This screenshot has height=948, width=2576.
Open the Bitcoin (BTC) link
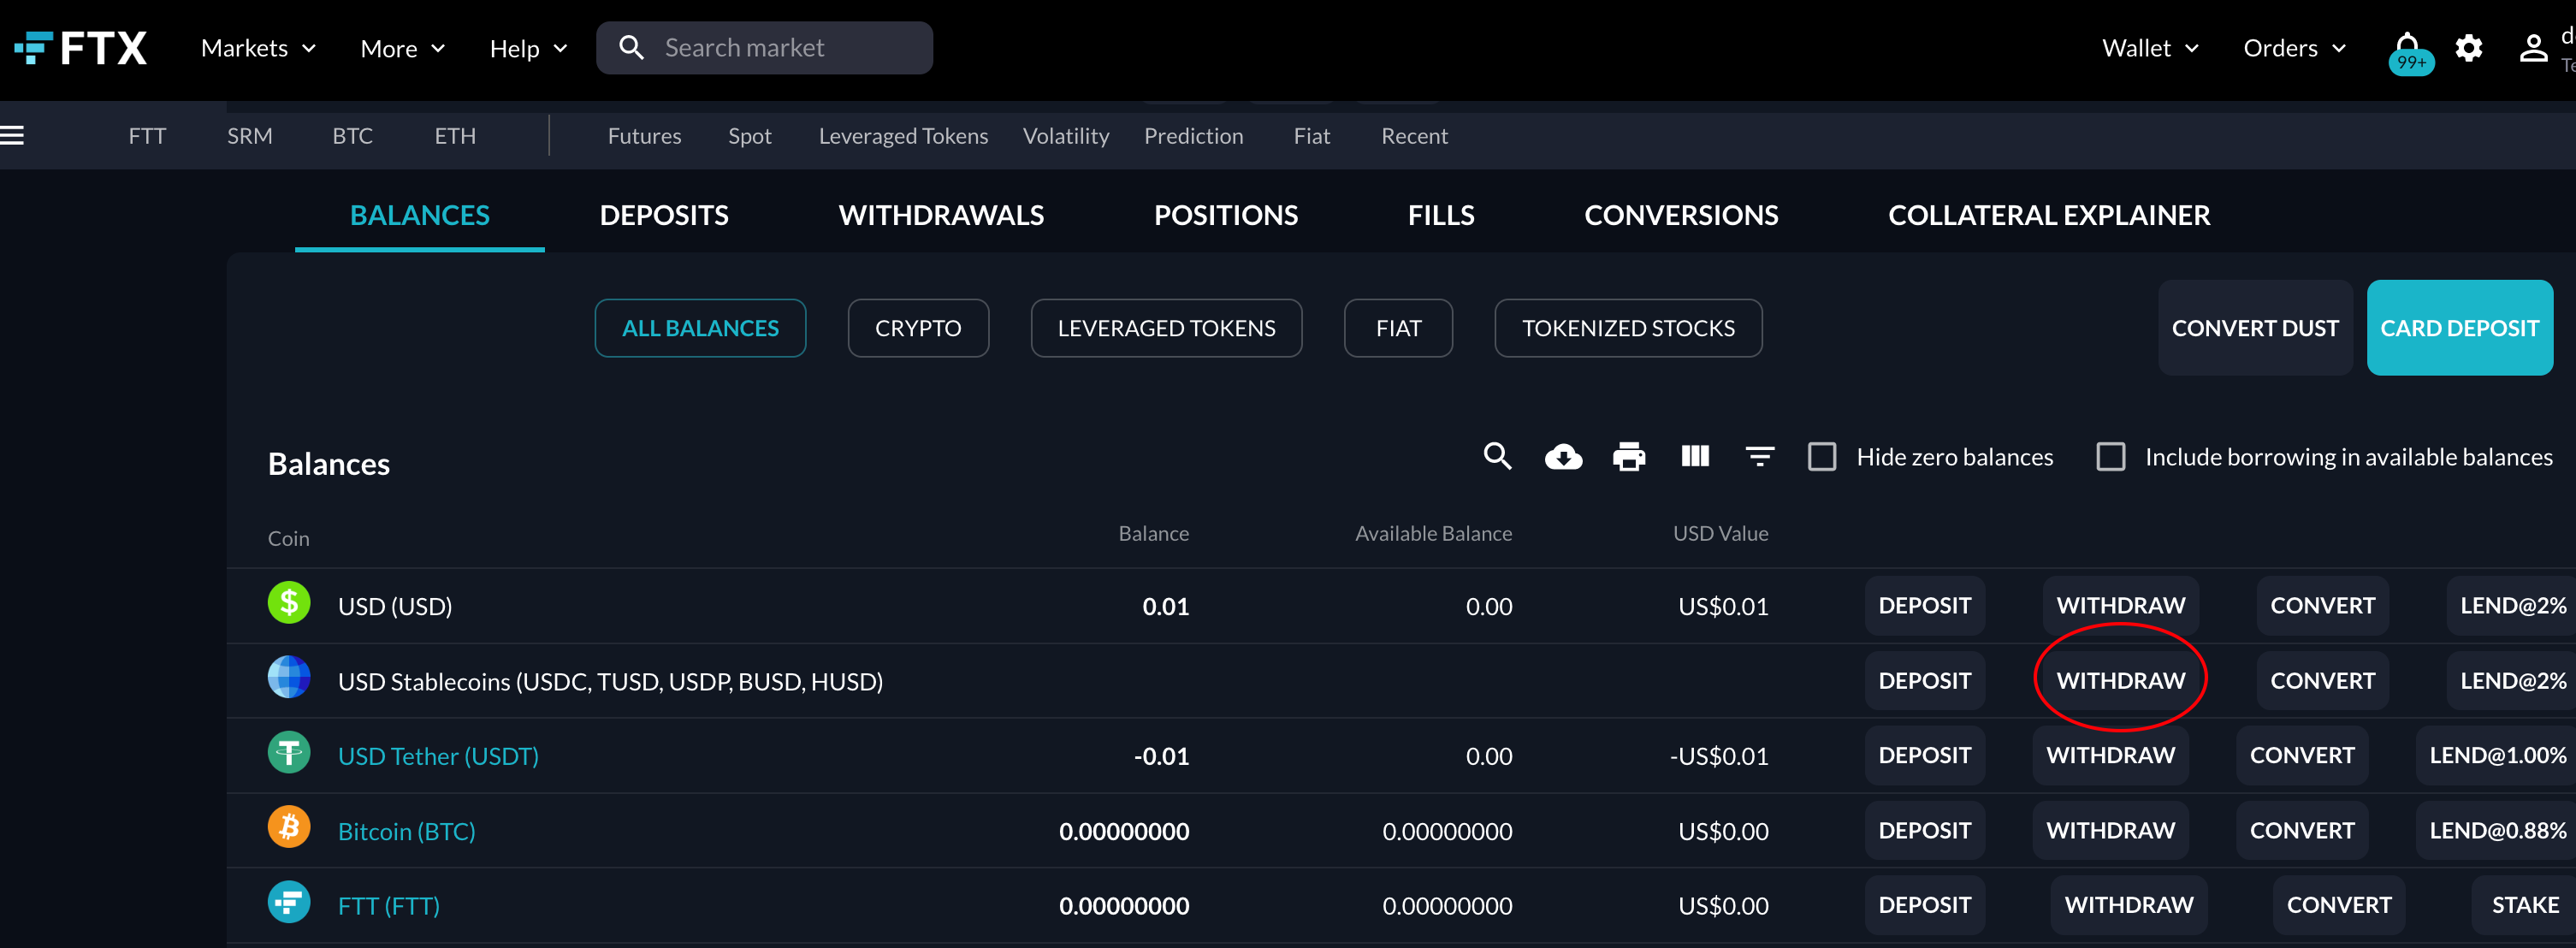[x=406, y=831]
